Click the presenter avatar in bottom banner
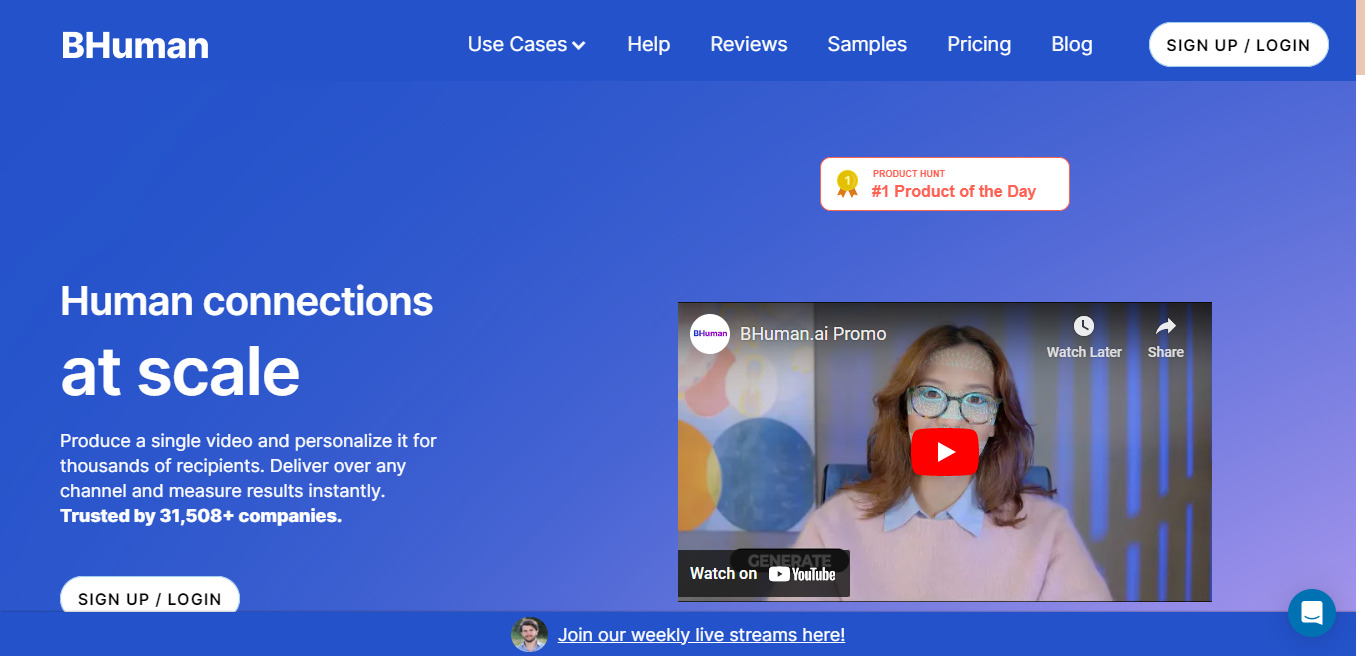The width and height of the screenshot is (1365, 656). [x=529, y=634]
